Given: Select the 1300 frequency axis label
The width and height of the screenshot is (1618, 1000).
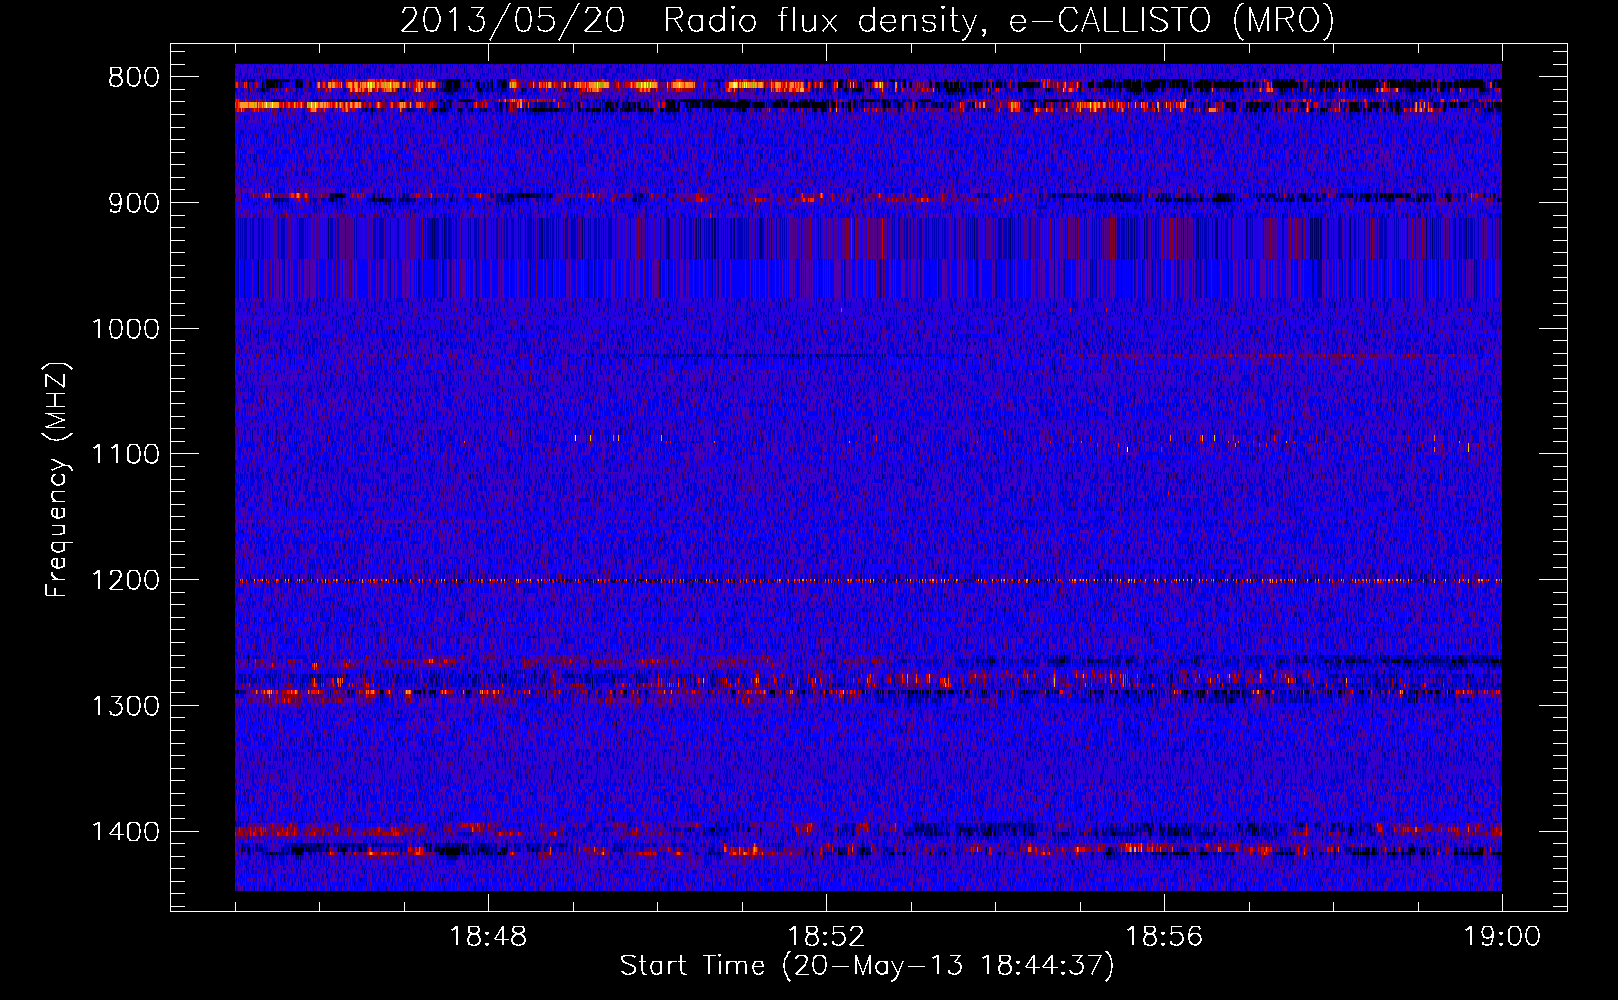Looking at the screenshot, I should point(125,706).
